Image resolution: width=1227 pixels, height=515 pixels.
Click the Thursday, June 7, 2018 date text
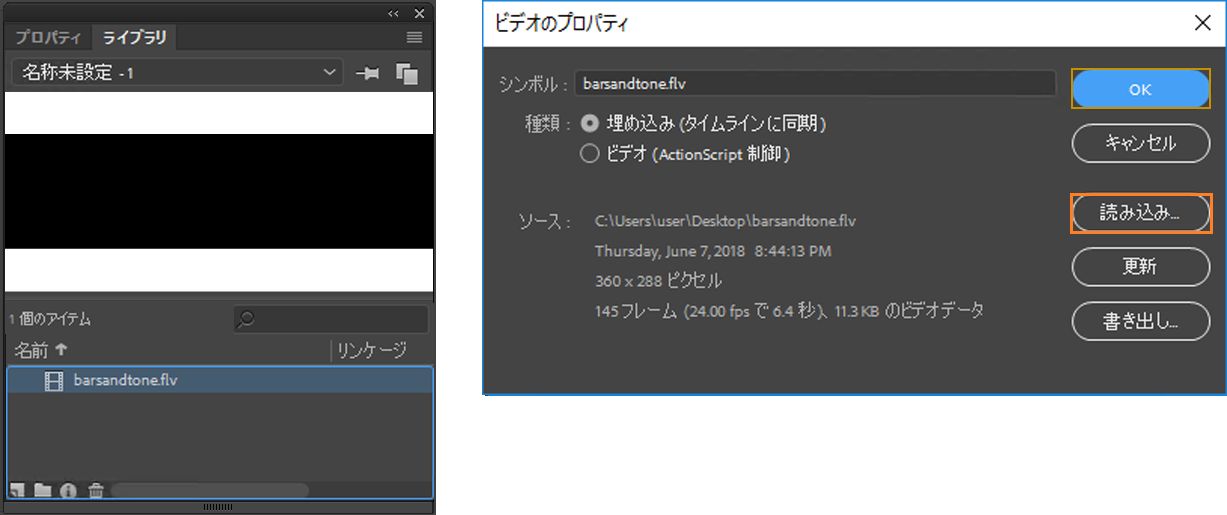(713, 251)
